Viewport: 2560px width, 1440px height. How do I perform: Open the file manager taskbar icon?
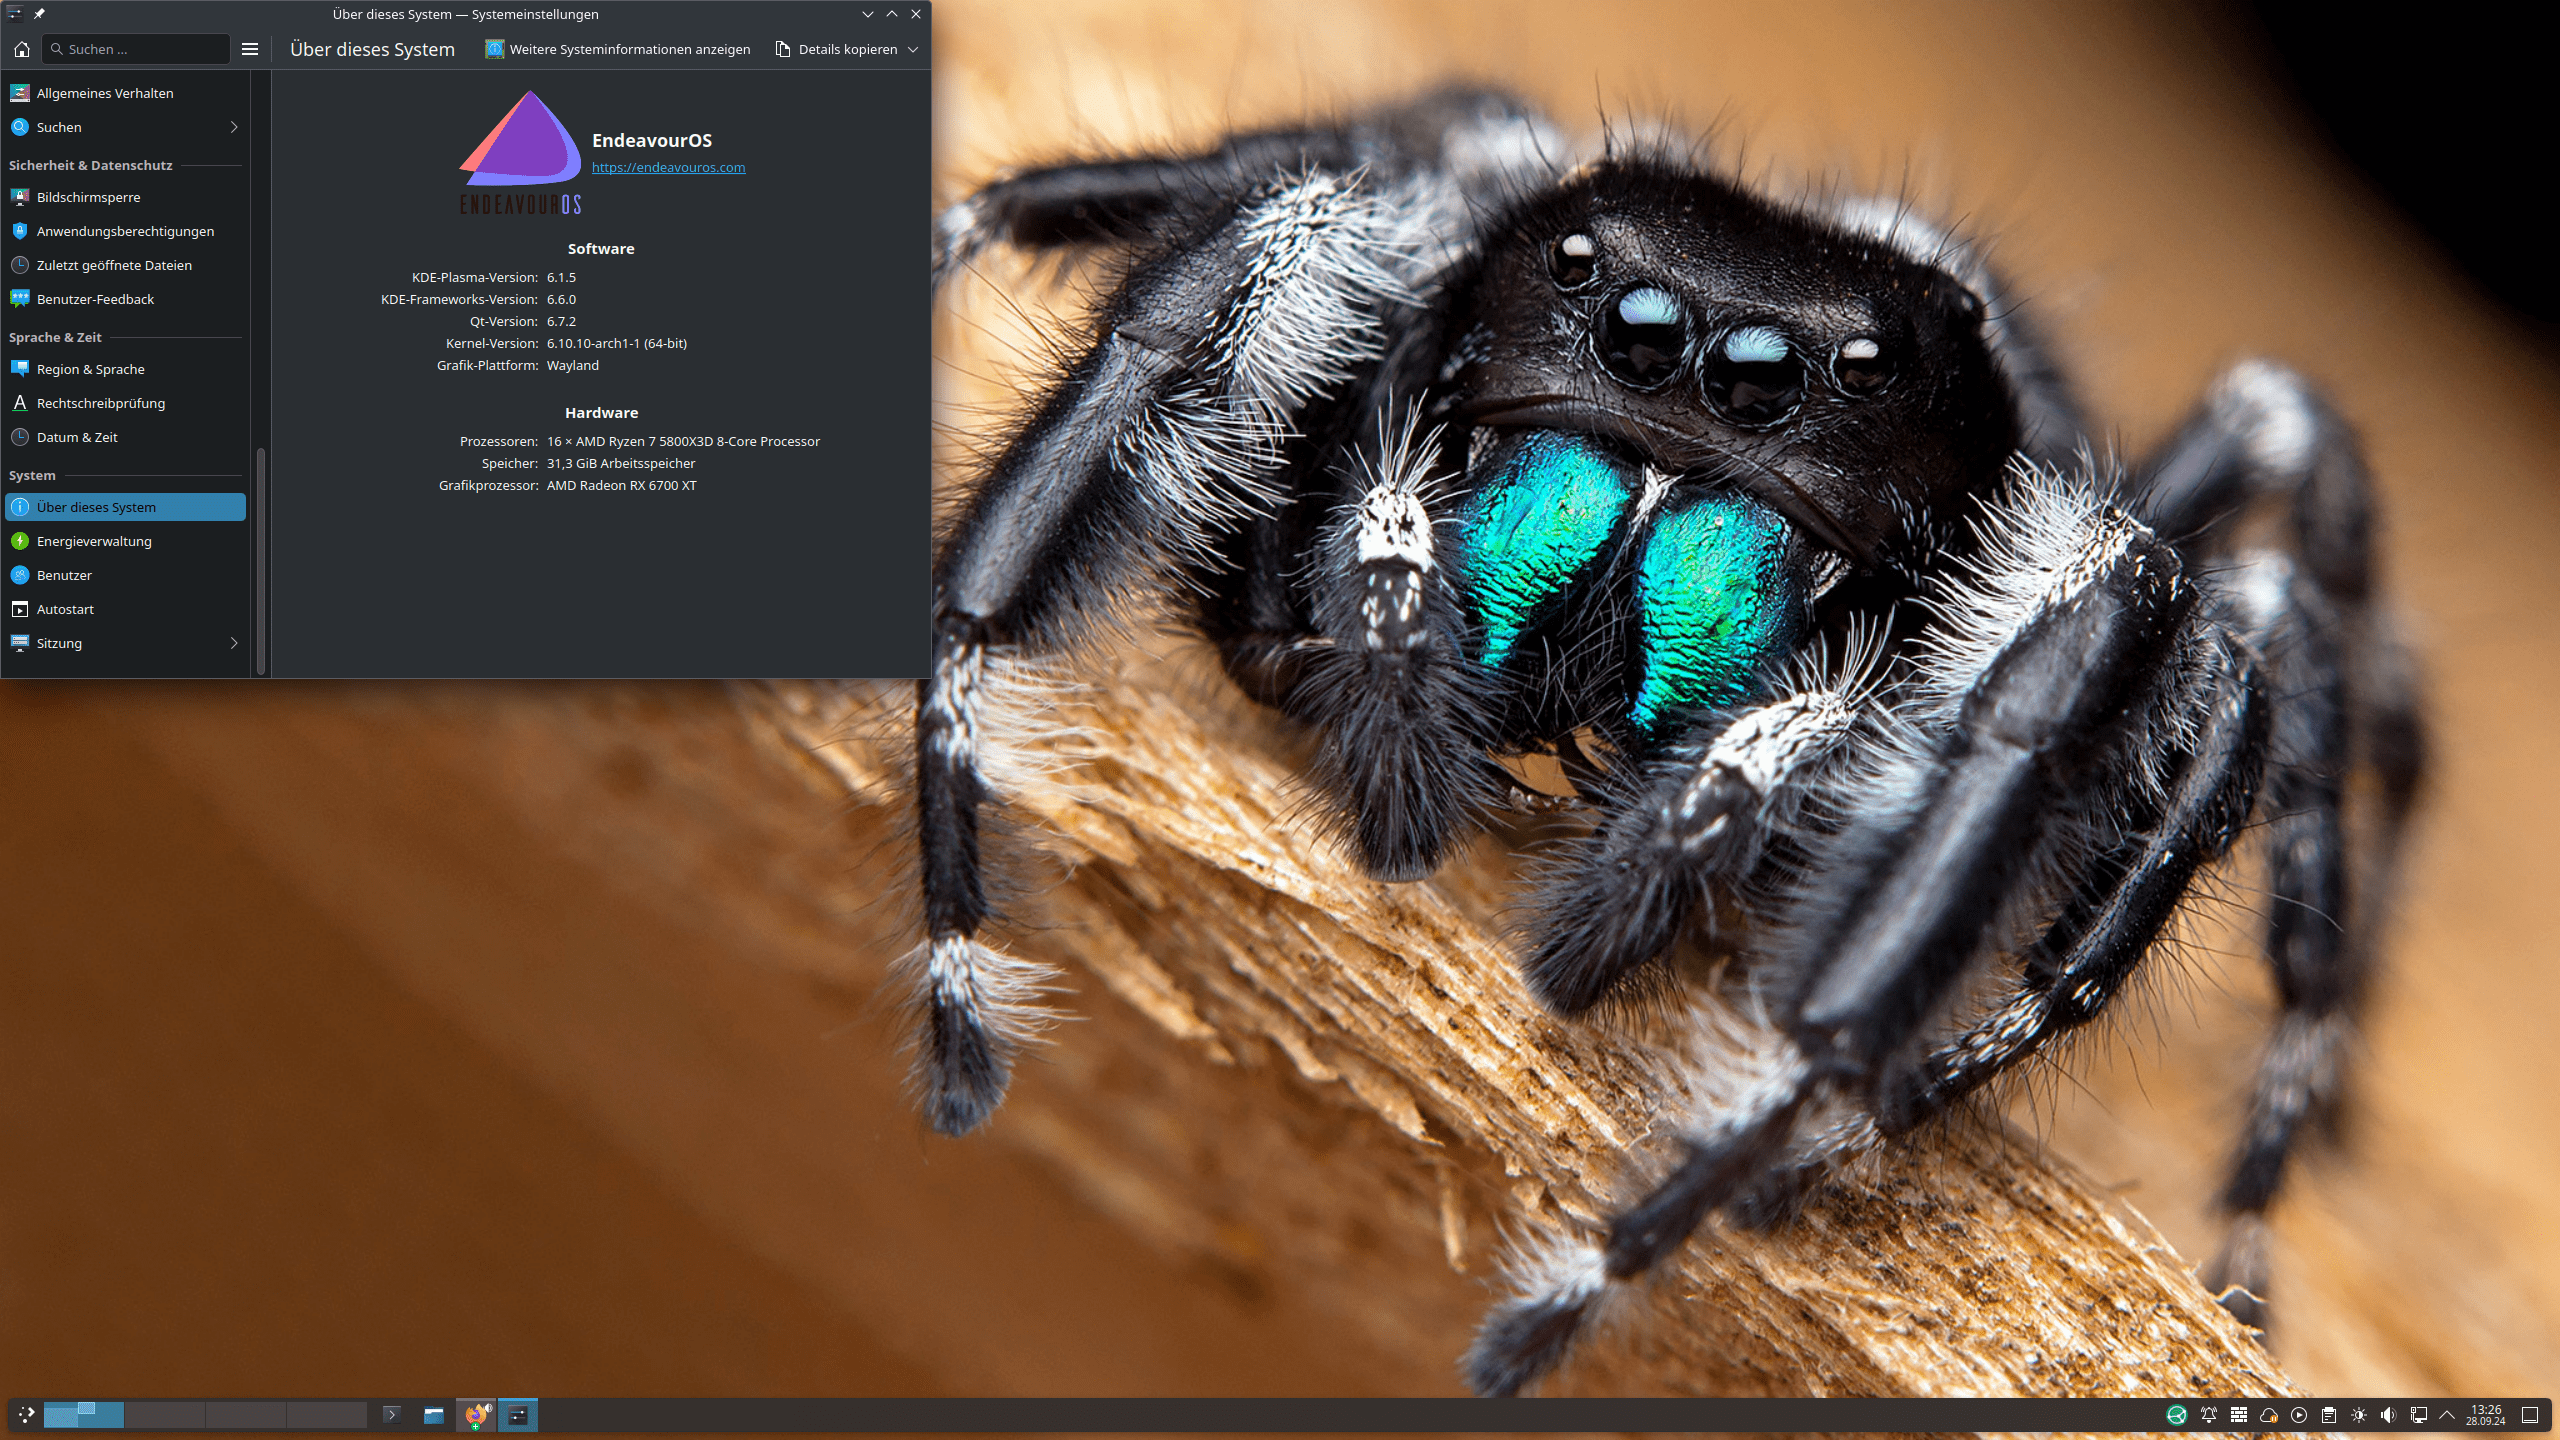433,1414
